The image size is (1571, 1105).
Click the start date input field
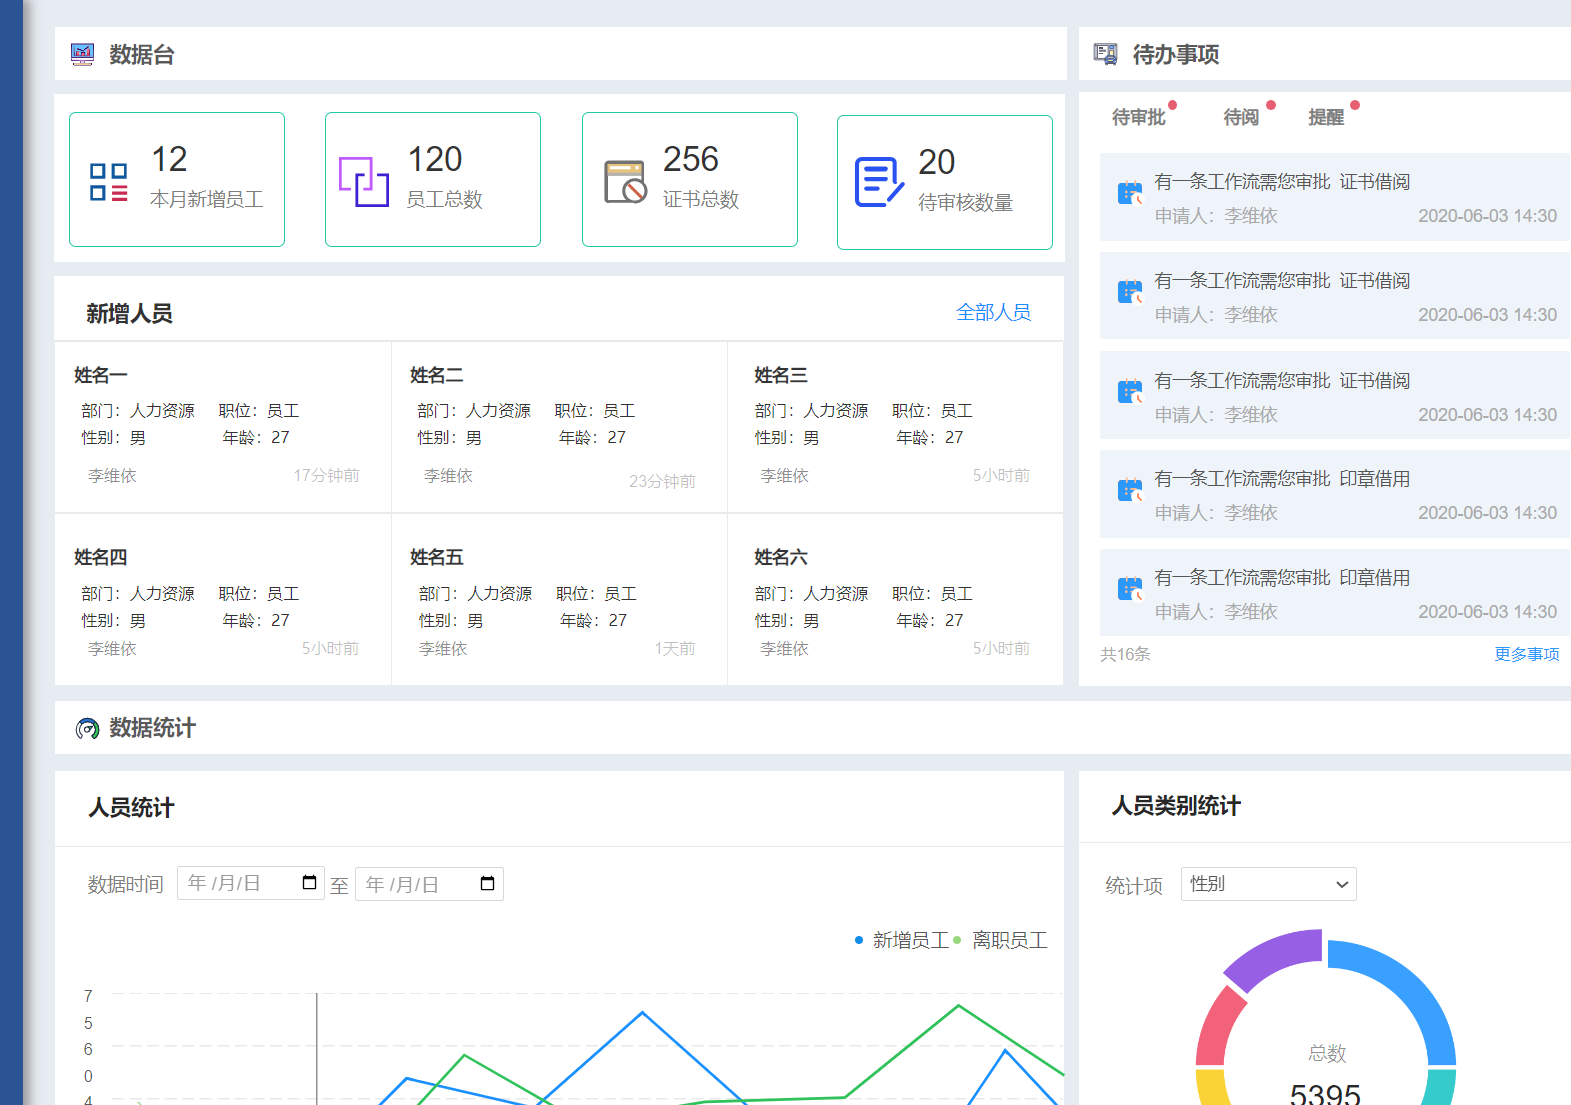tap(251, 883)
